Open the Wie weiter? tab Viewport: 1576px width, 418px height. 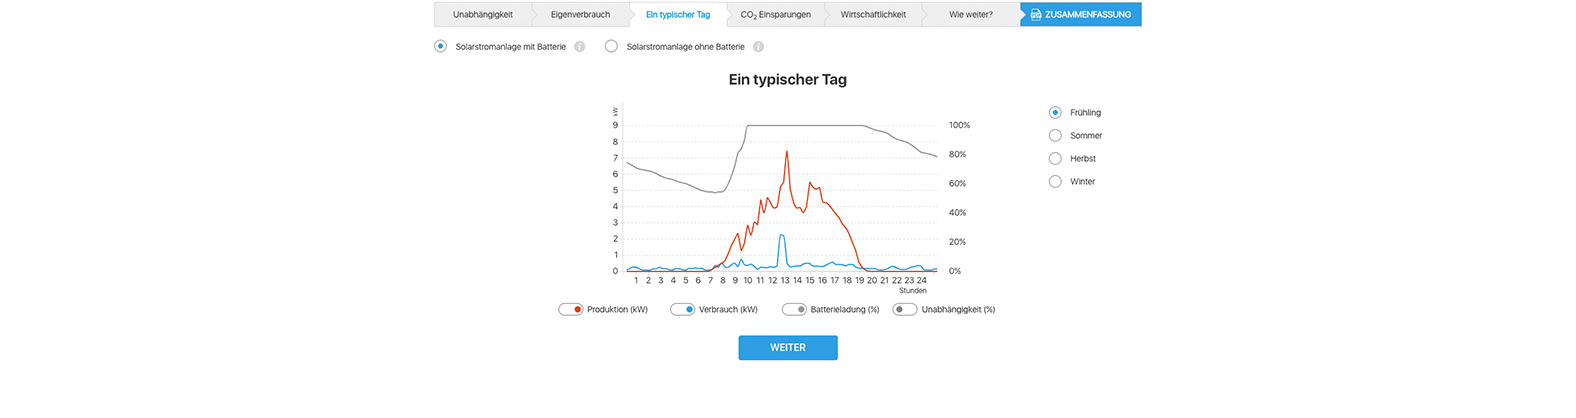point(970,15)
